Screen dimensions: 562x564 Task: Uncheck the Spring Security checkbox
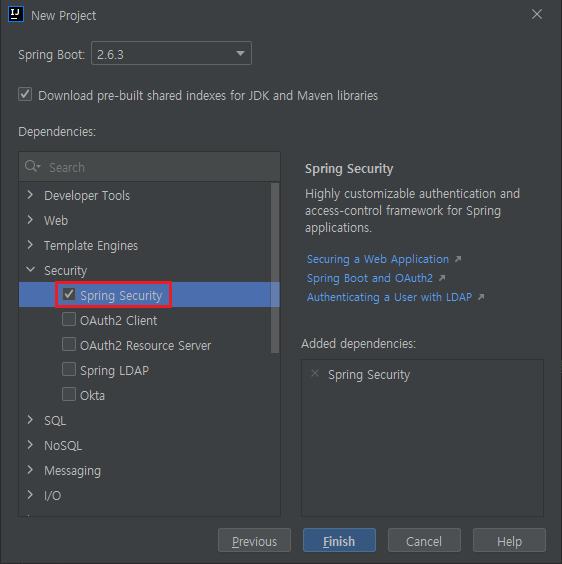[x=69, y=294]
